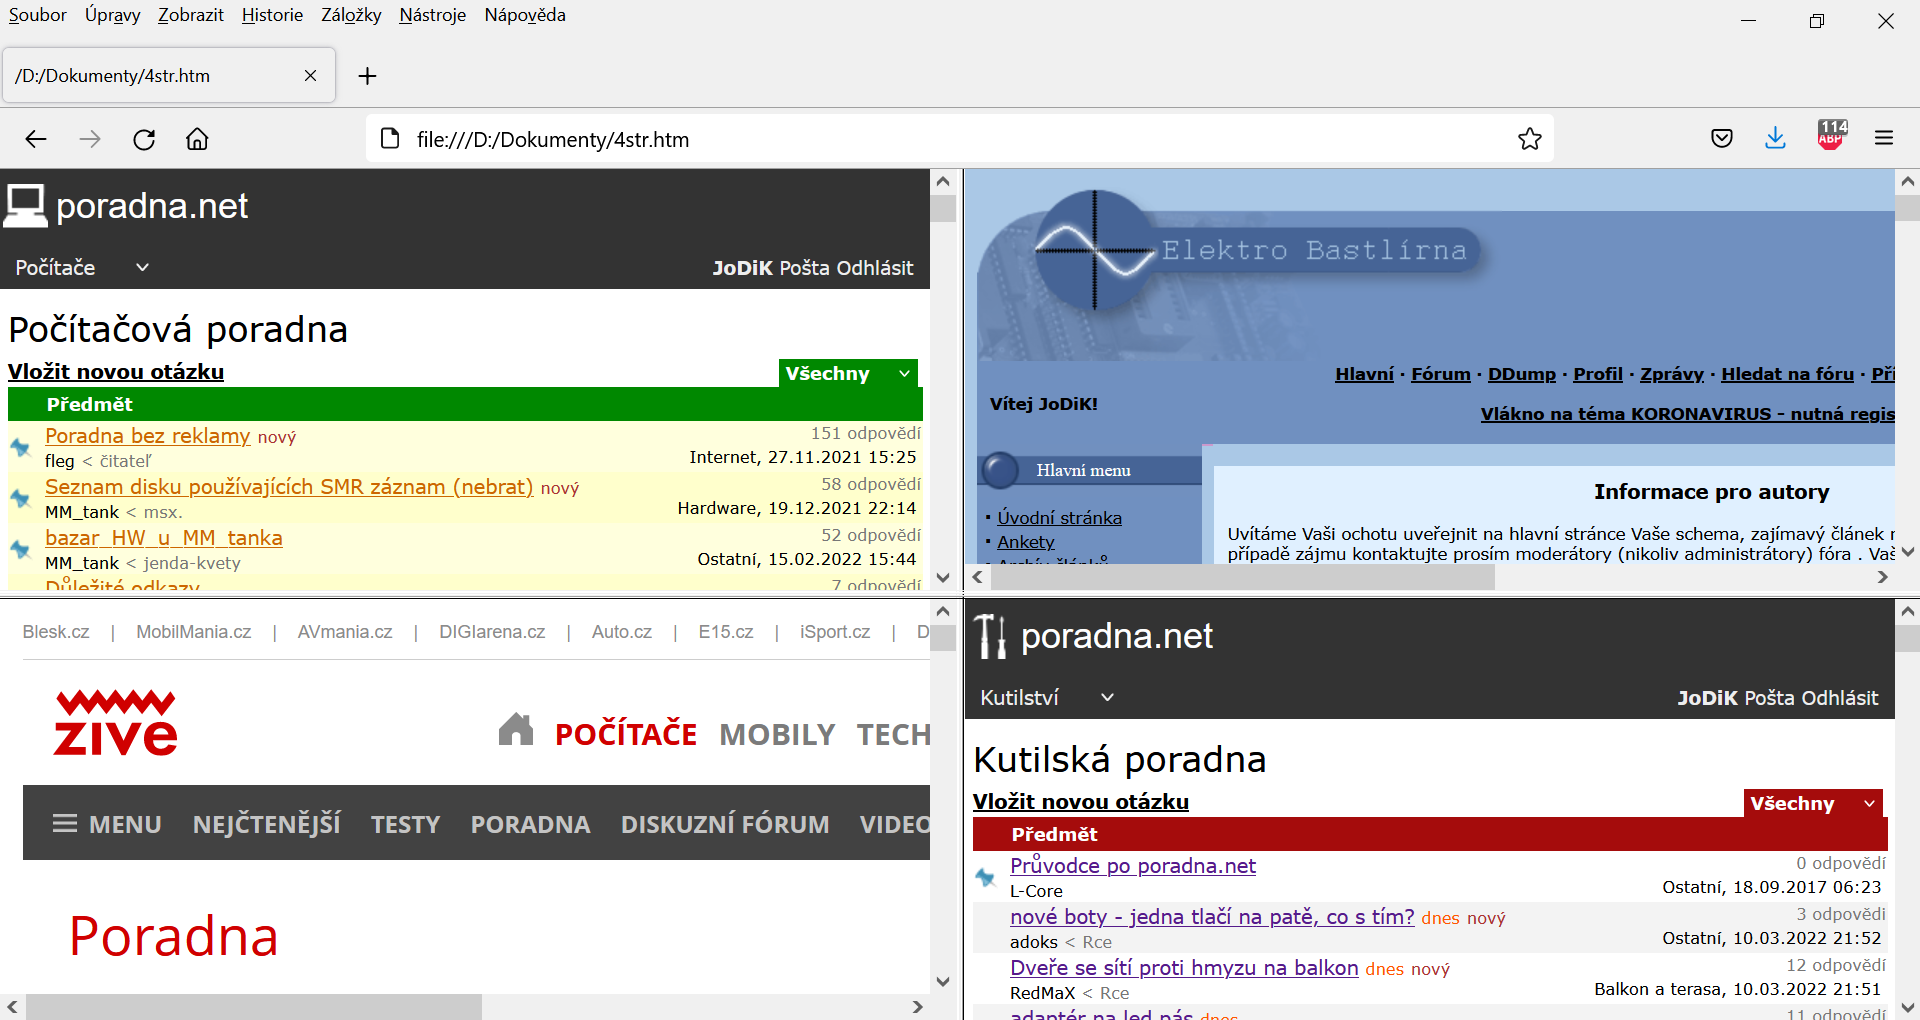1920x1020 pixels.
Task: Click POČÍTAČE in the Zive navigation
Action: click(626, 735)
